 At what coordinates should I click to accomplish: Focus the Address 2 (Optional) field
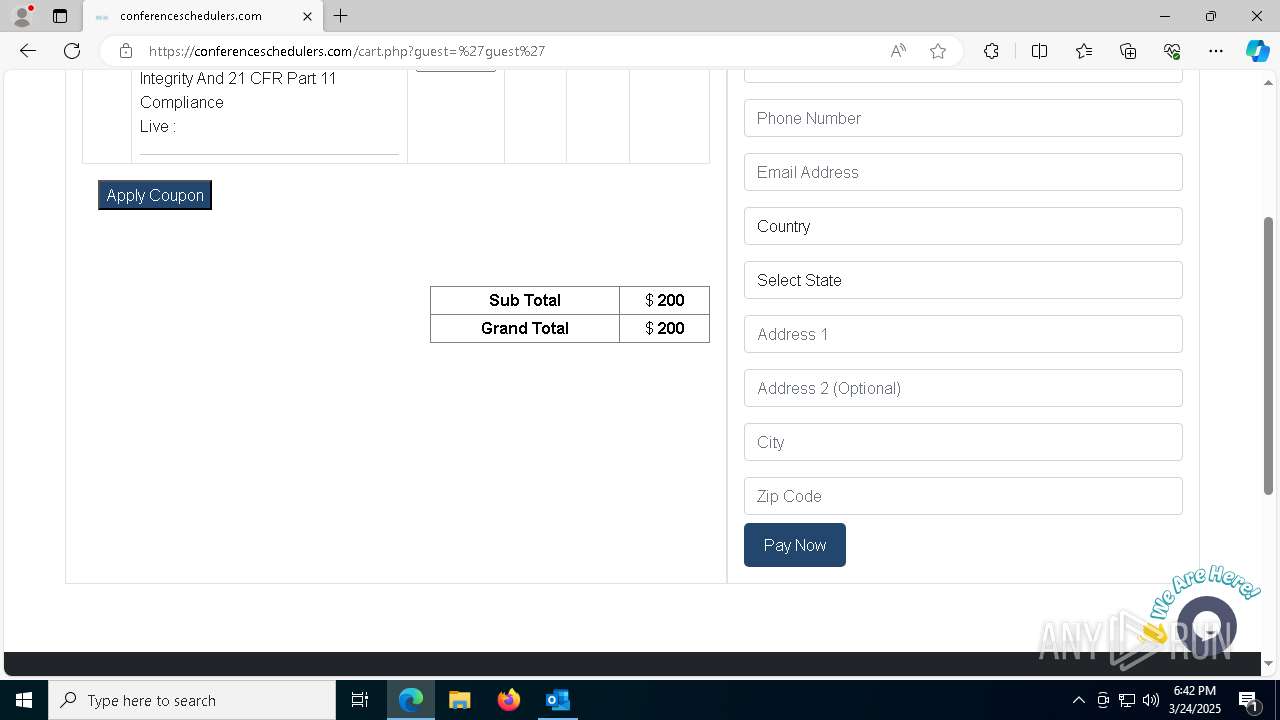(963, 388)
